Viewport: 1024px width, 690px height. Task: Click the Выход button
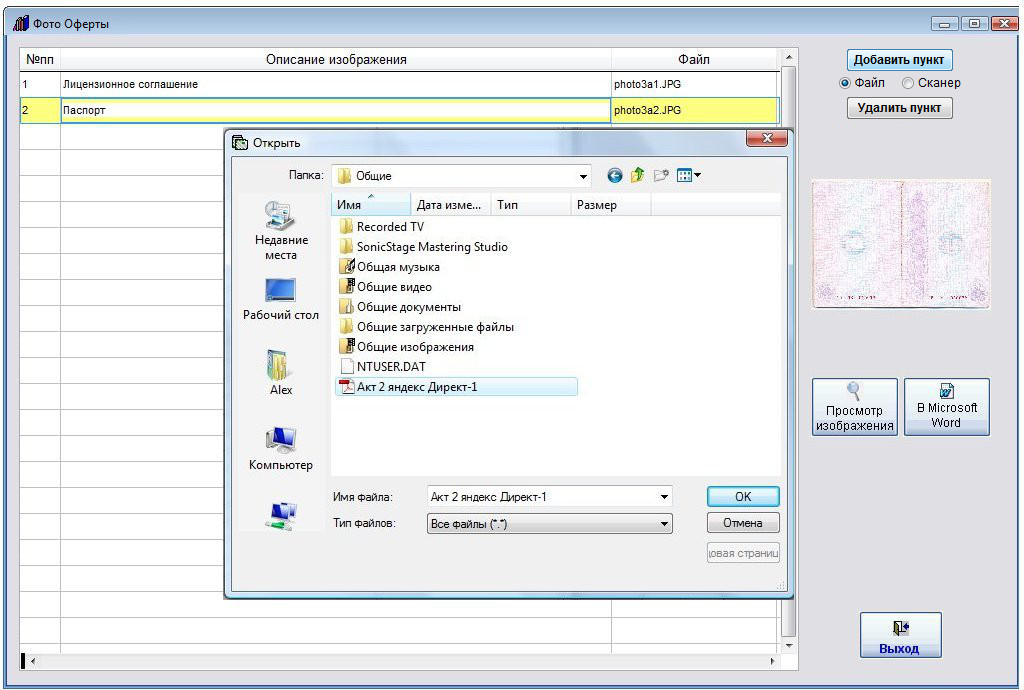point(900,635)
